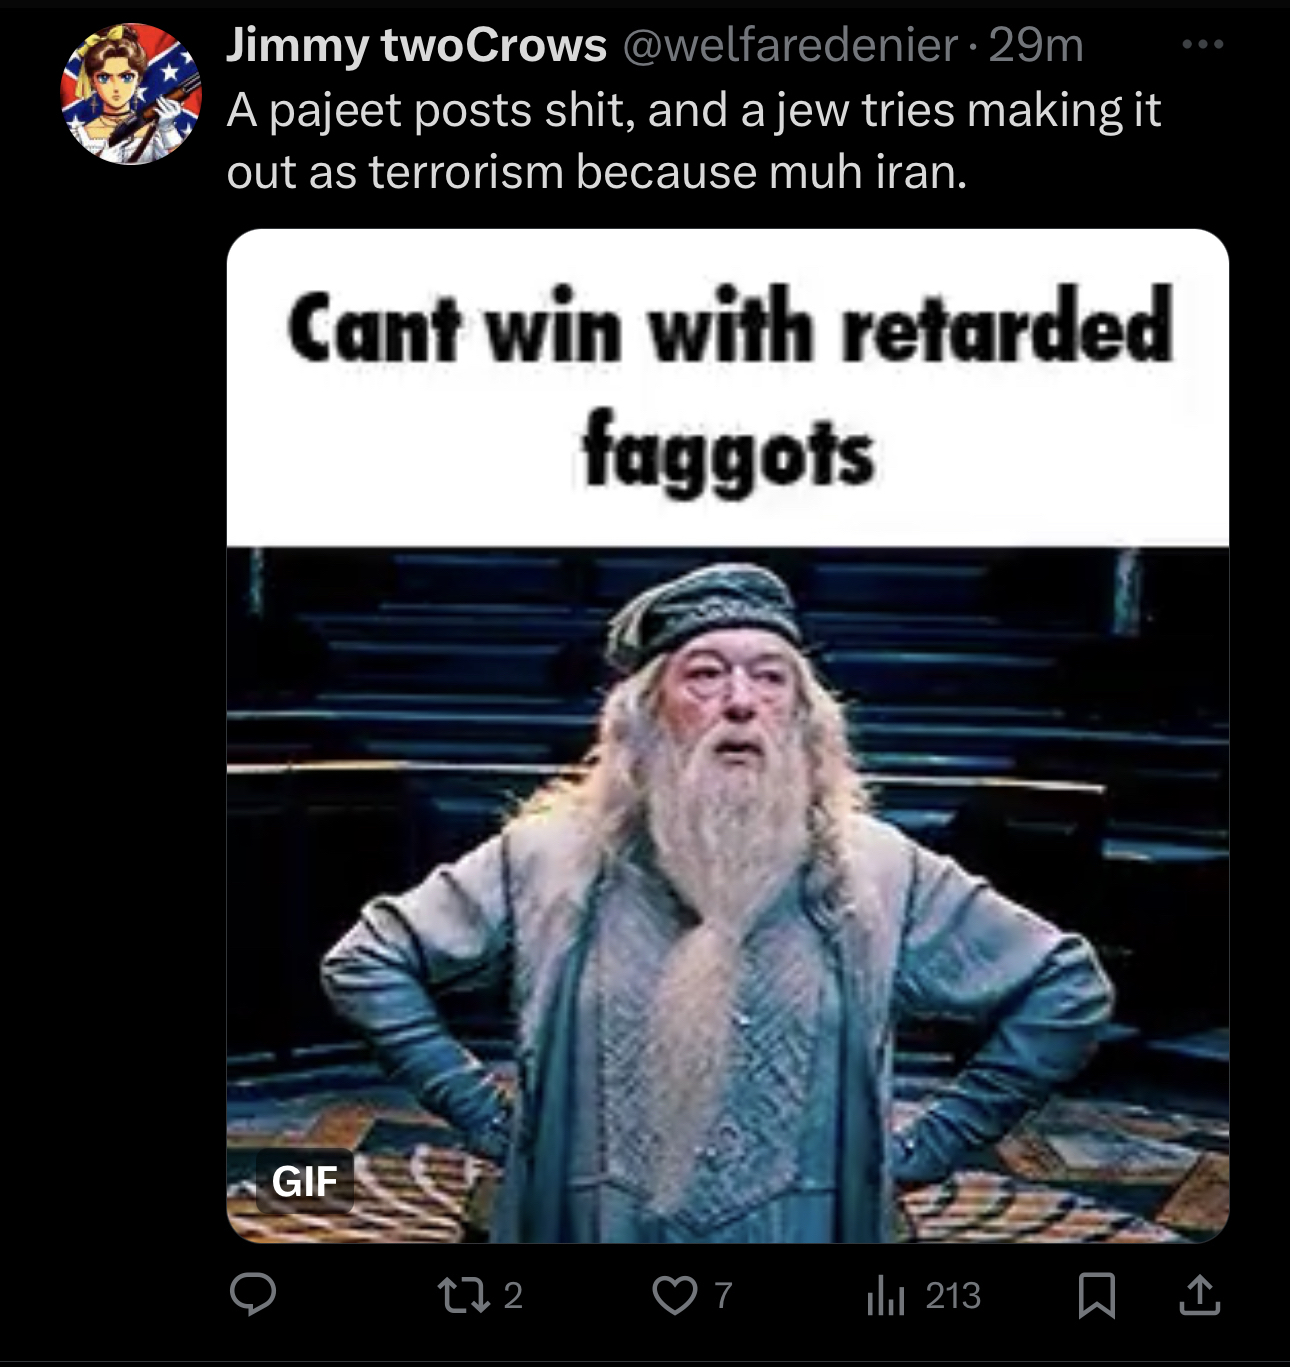
Task: View analytics via the bar chart icon
Action: (885, 1296)
